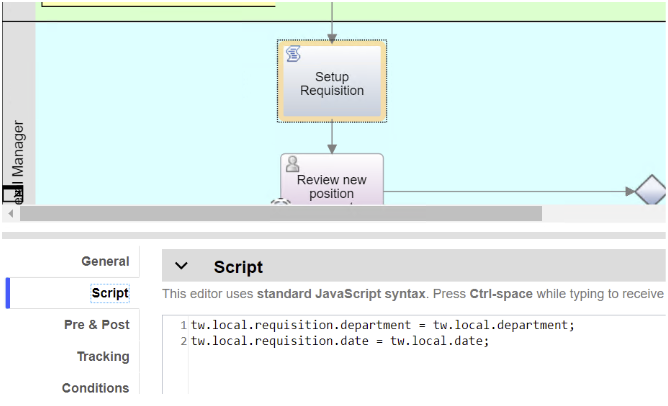Click the flow line to the gateway
The width and height of the screenshot is (668, 406).
pos(509,192)
